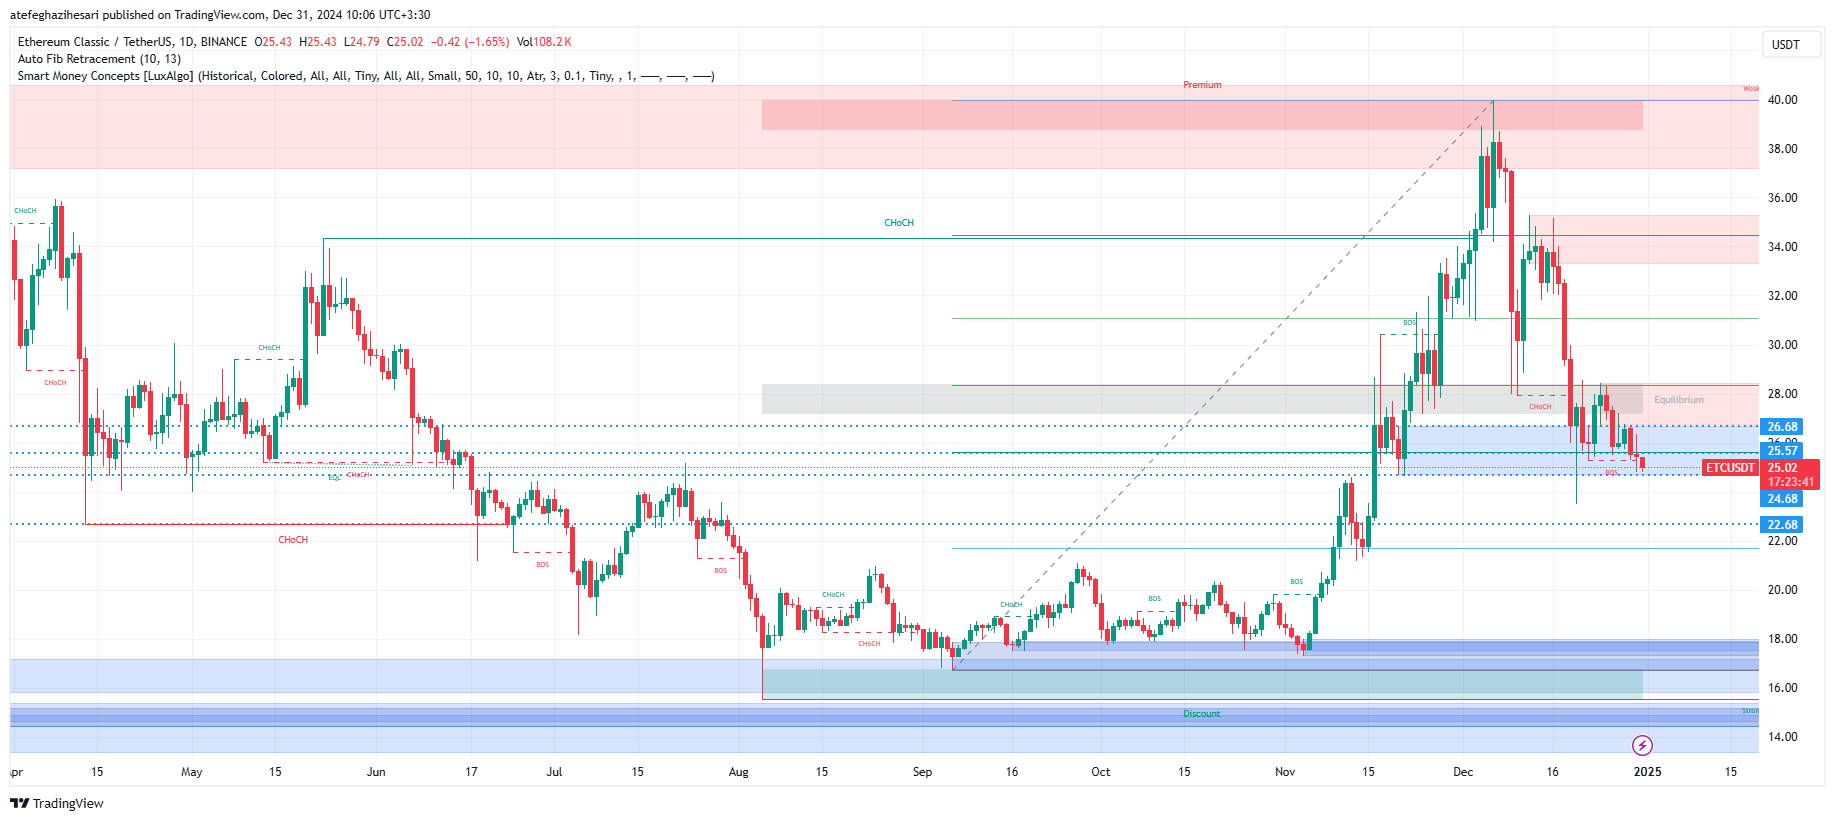Click the 40.00 price axis tick
Screen dimensions: 1835x821
(1782, 100)
